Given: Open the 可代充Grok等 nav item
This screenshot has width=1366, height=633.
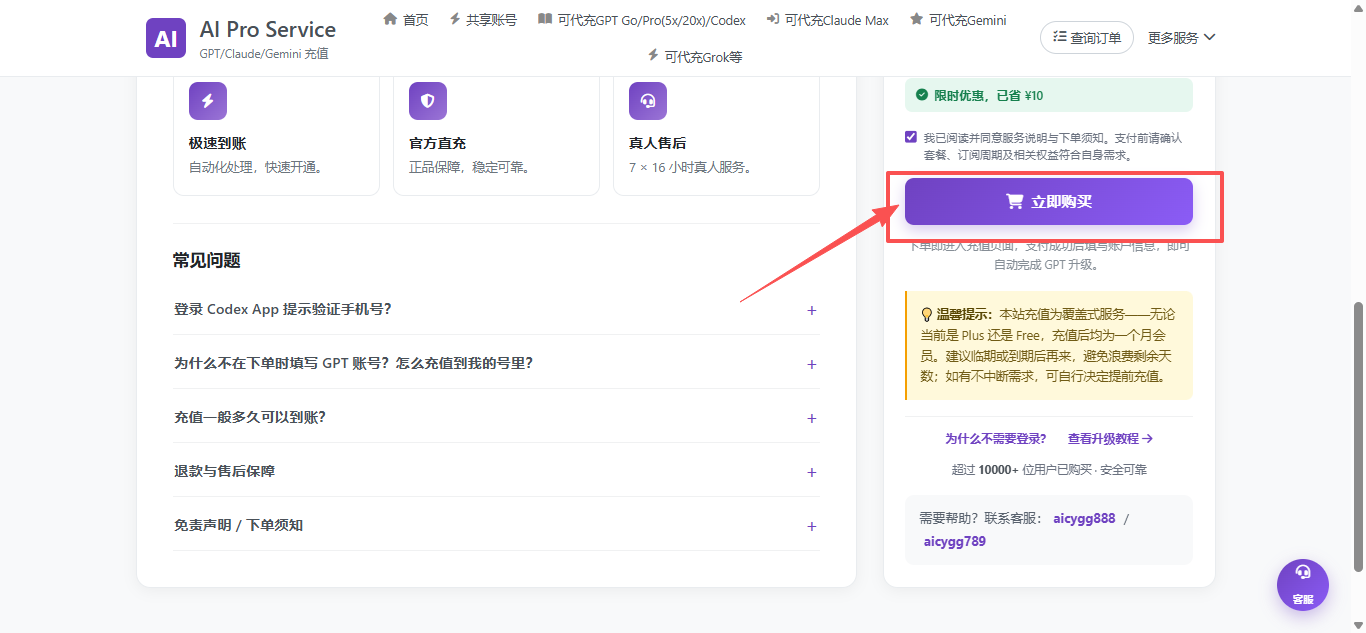Looking at the screenshot, I should tap(695, 56).
